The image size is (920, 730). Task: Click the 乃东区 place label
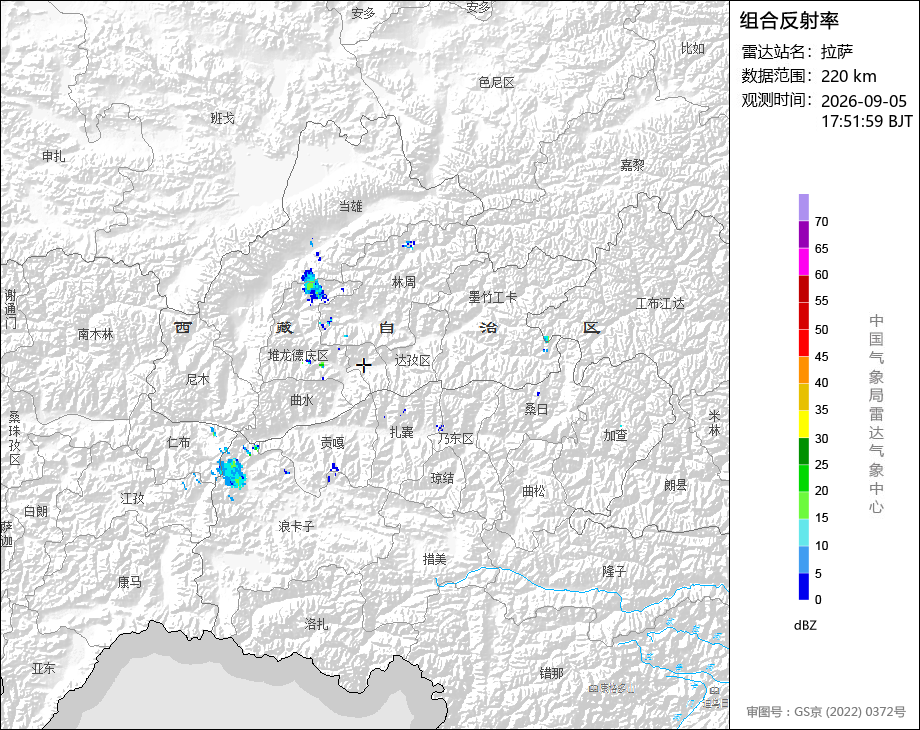455,438
